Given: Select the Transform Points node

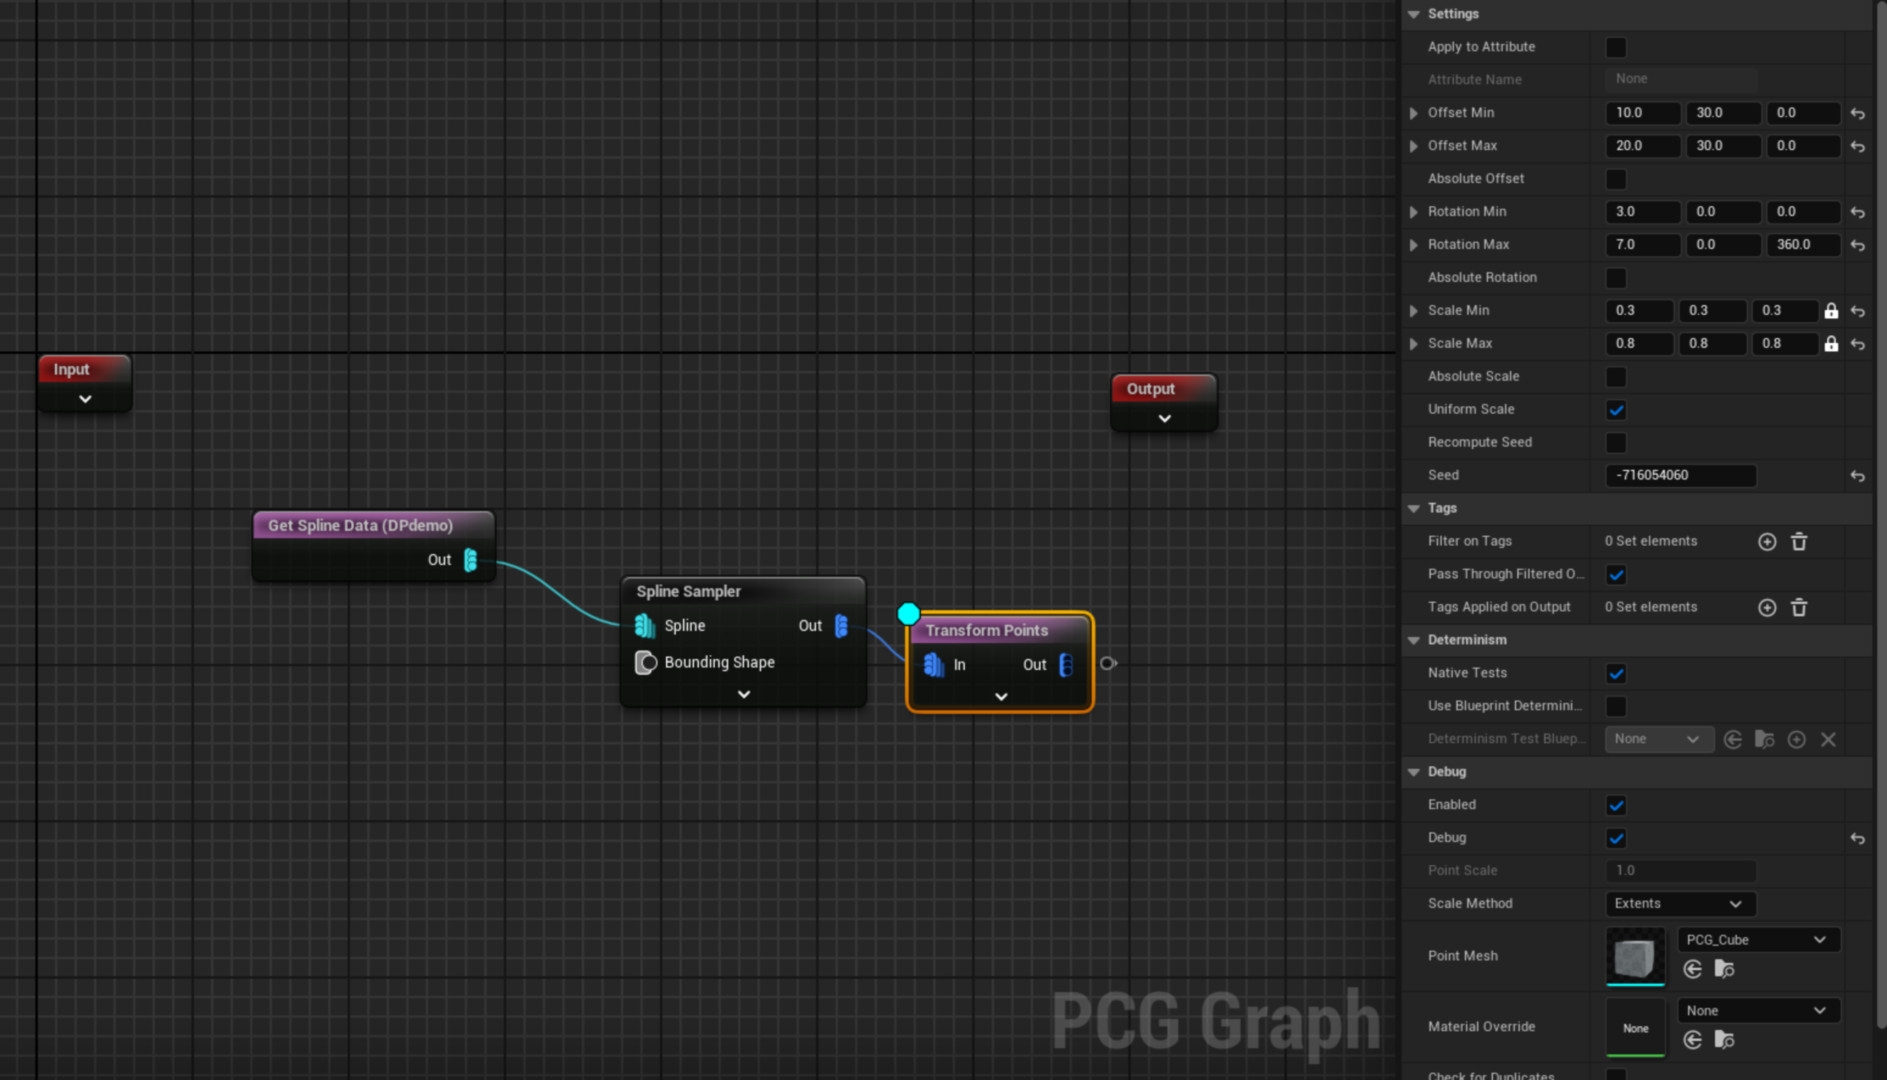Looking at the screenshot, I should tap(986, 630).
